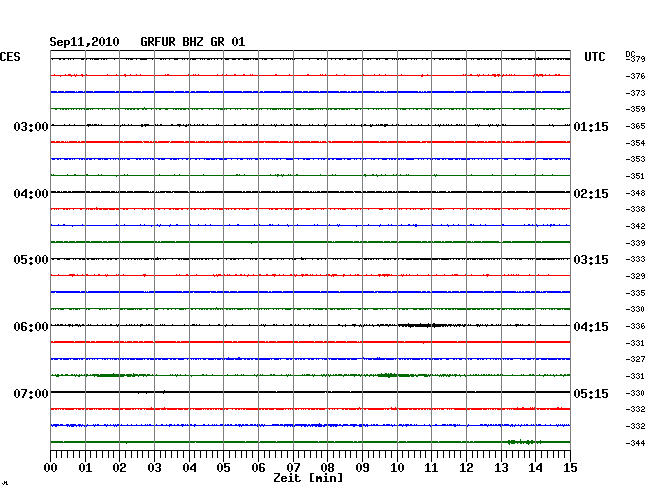Select the 07:00 local time label

(31, 393)
